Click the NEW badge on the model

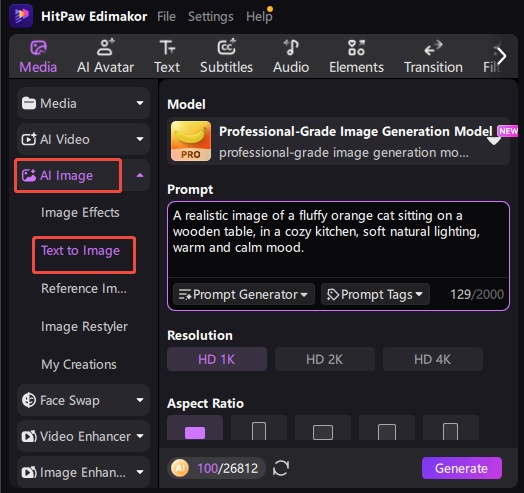[x=508, y=131]
